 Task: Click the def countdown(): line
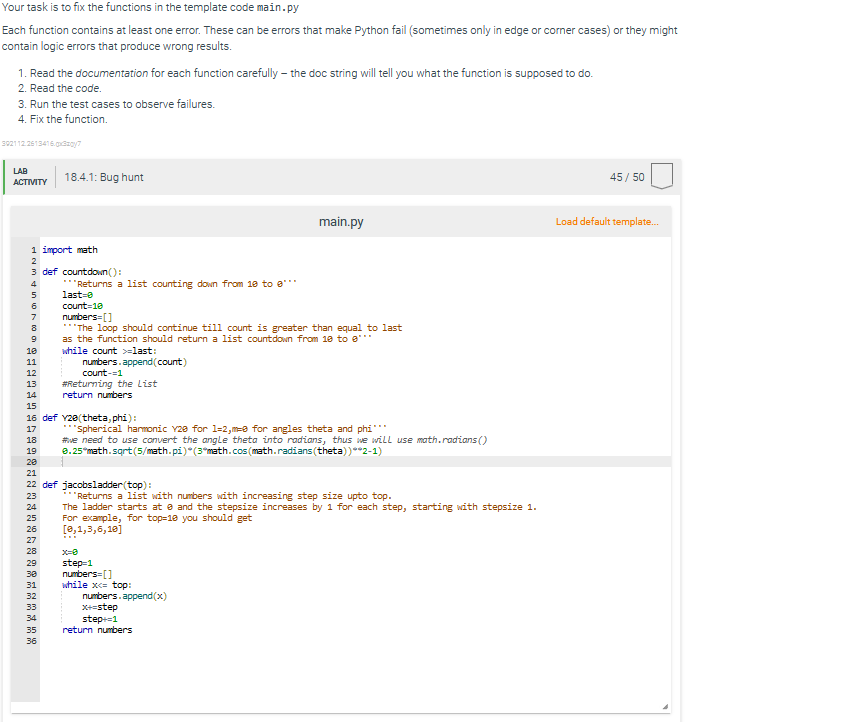[x=82, y=272]
